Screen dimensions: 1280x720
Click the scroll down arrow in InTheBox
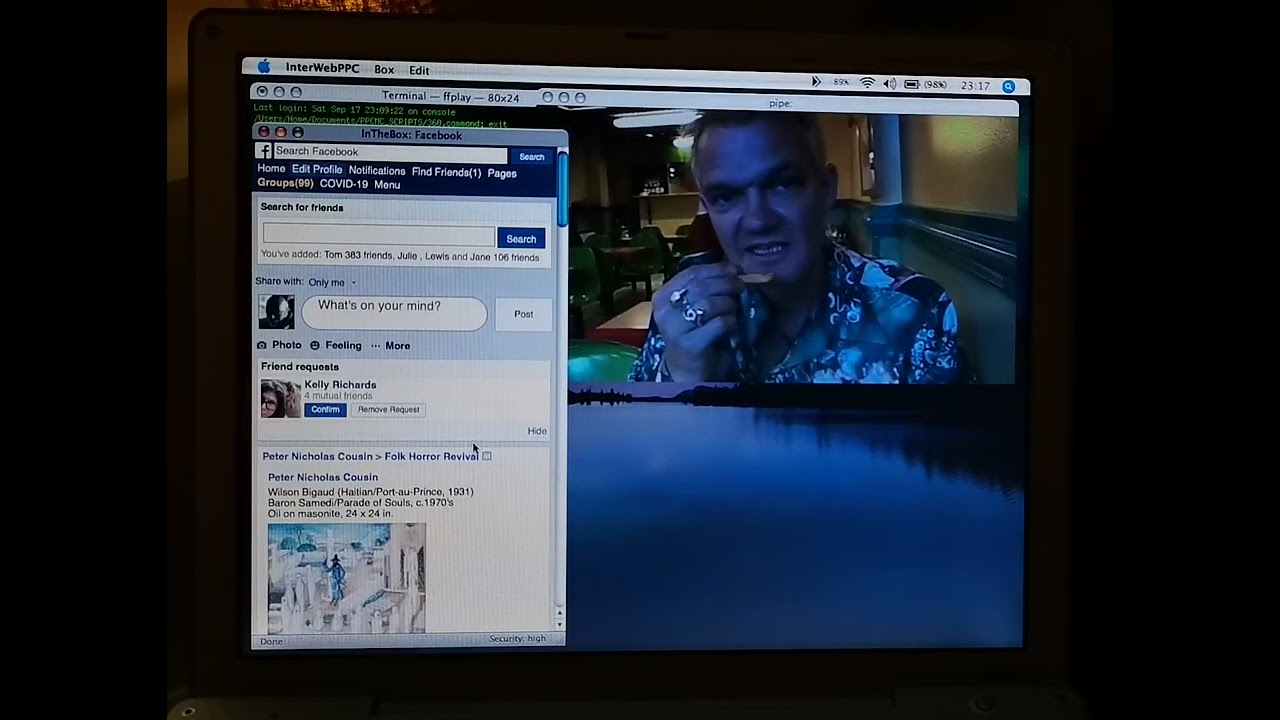pos(560,624)
